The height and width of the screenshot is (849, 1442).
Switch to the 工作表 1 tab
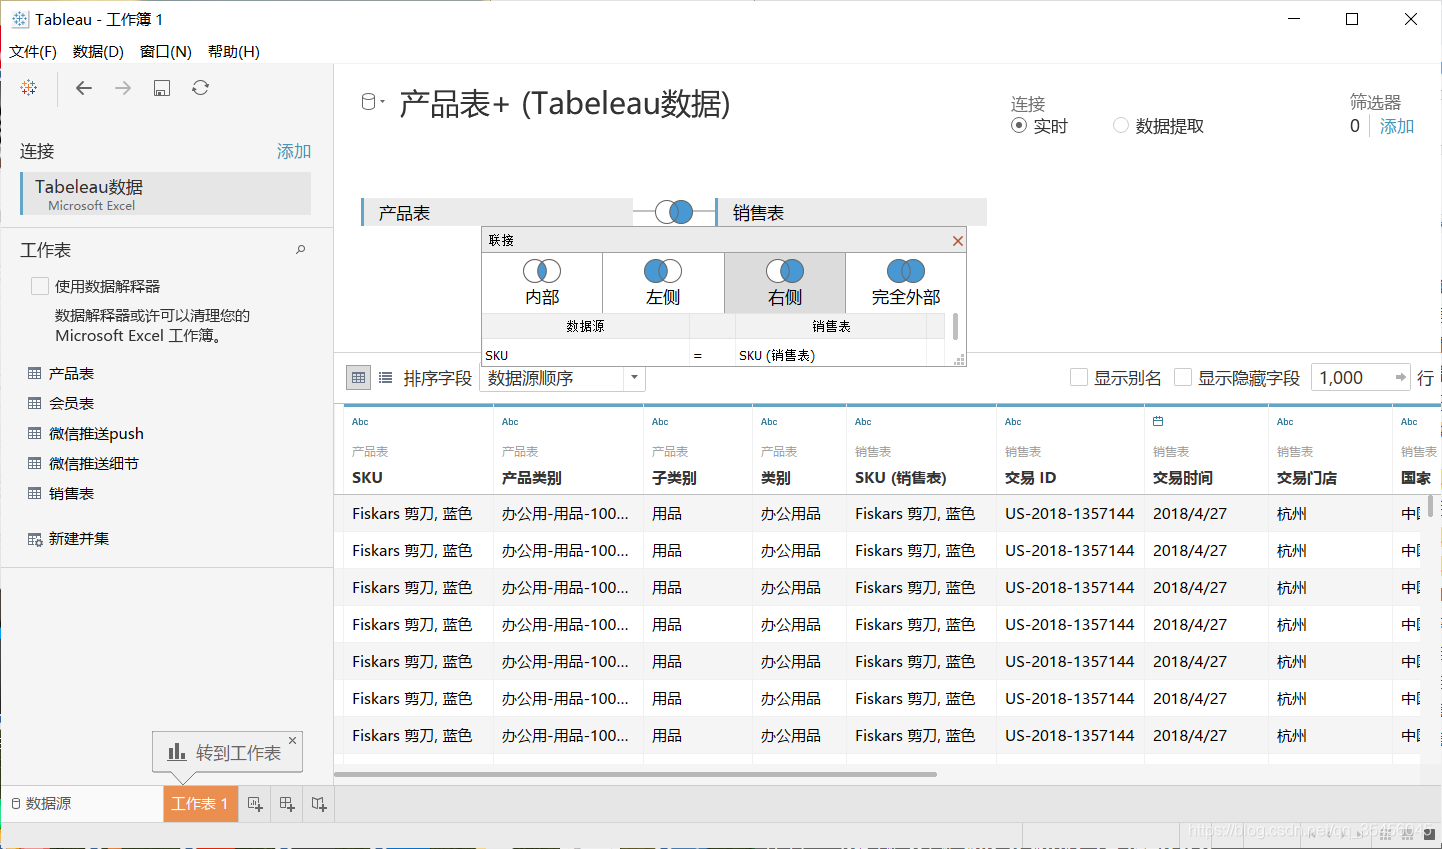200,804
